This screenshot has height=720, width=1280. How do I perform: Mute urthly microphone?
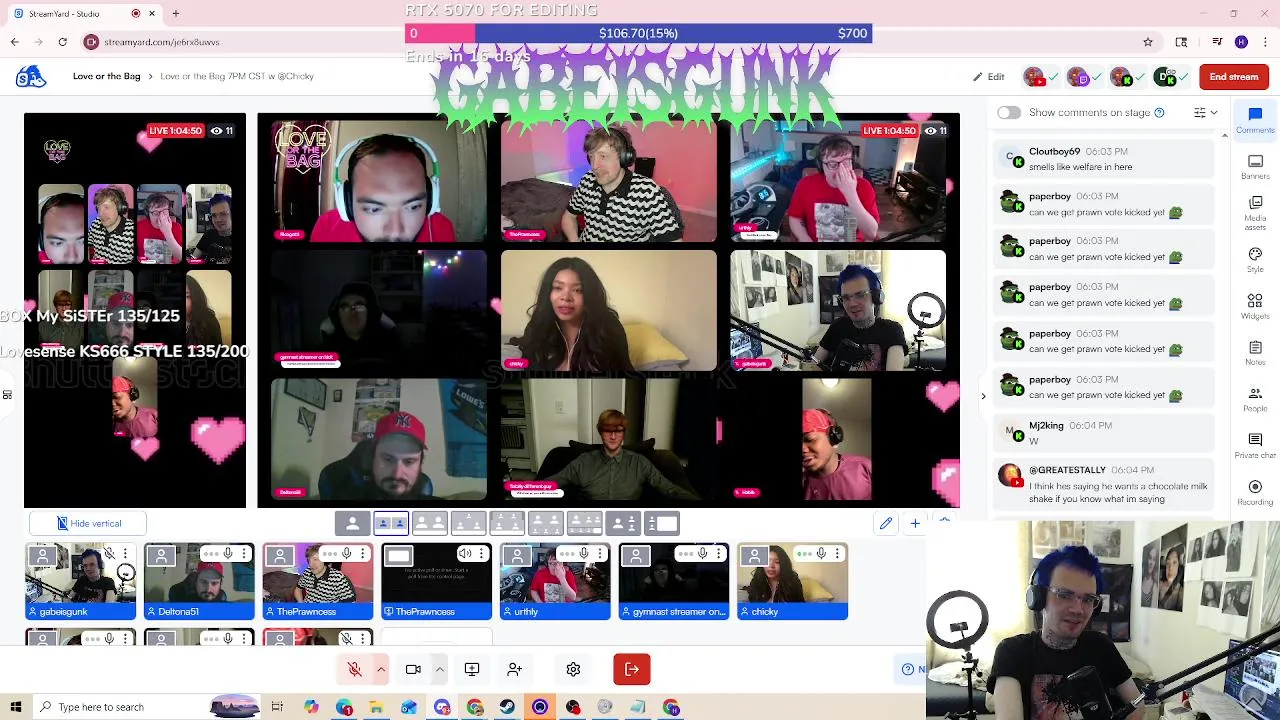pos(584,554)
